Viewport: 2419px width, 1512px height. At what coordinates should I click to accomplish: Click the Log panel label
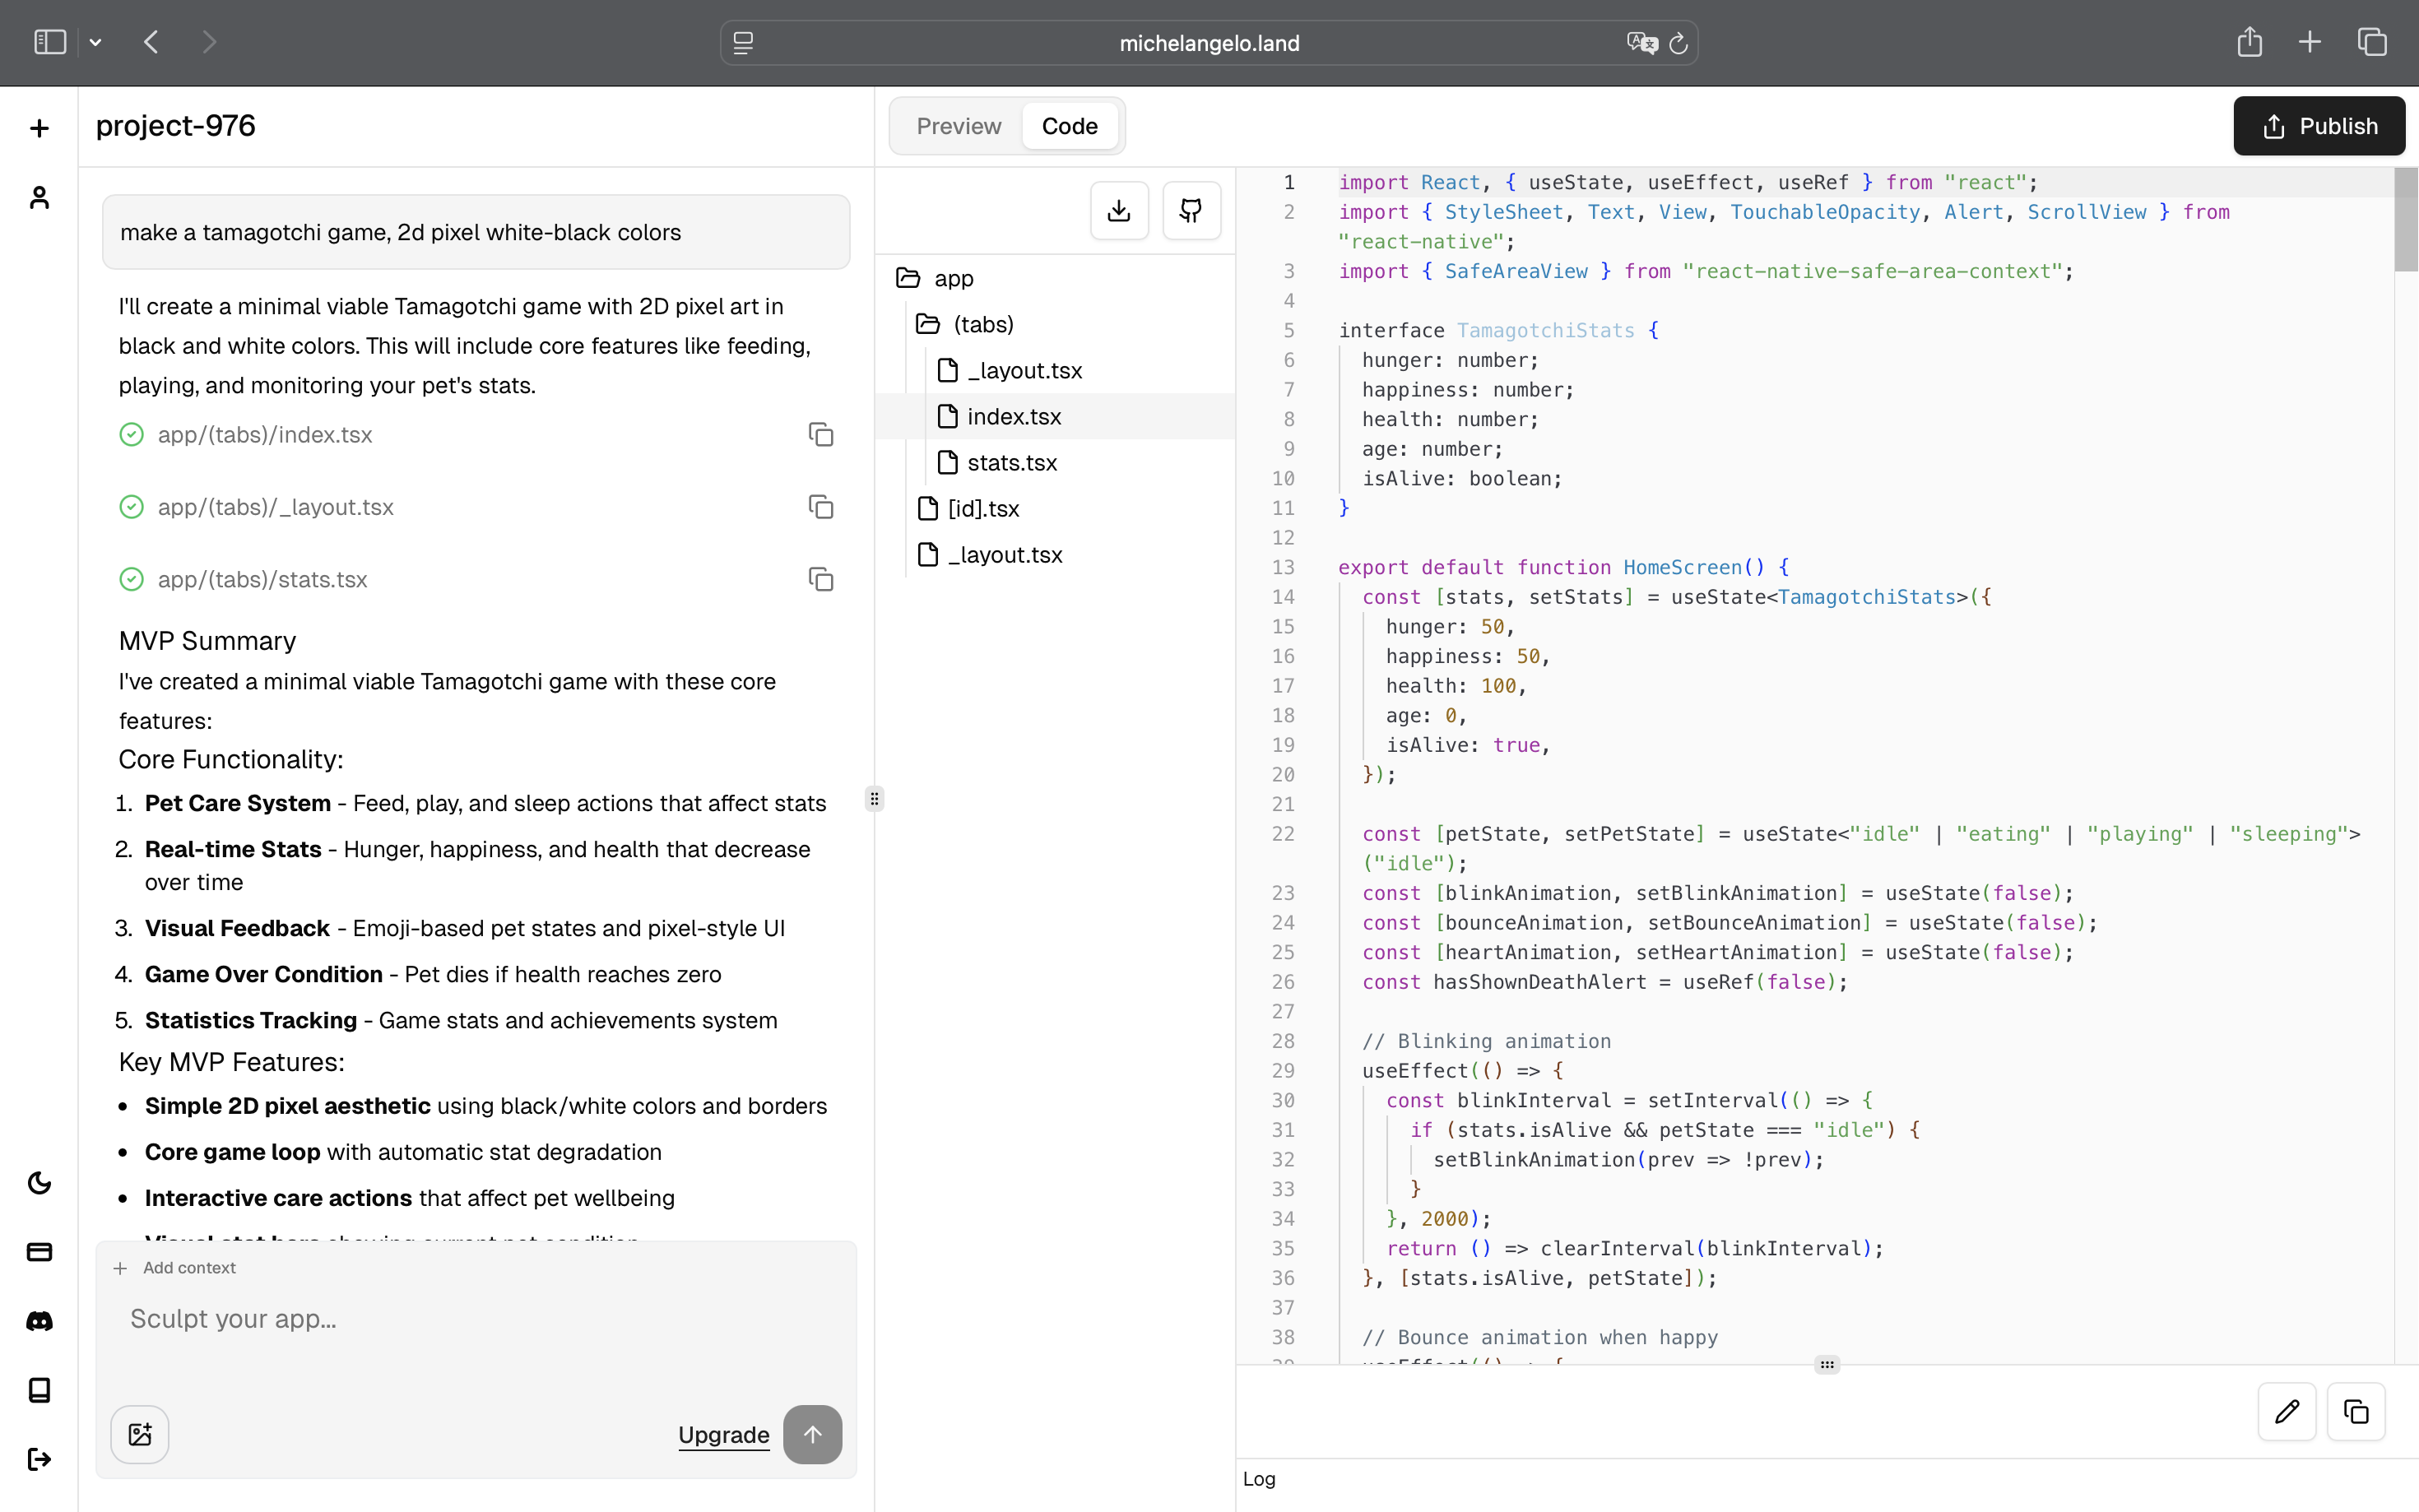pyautogui.click(x=1259, y=1479)
